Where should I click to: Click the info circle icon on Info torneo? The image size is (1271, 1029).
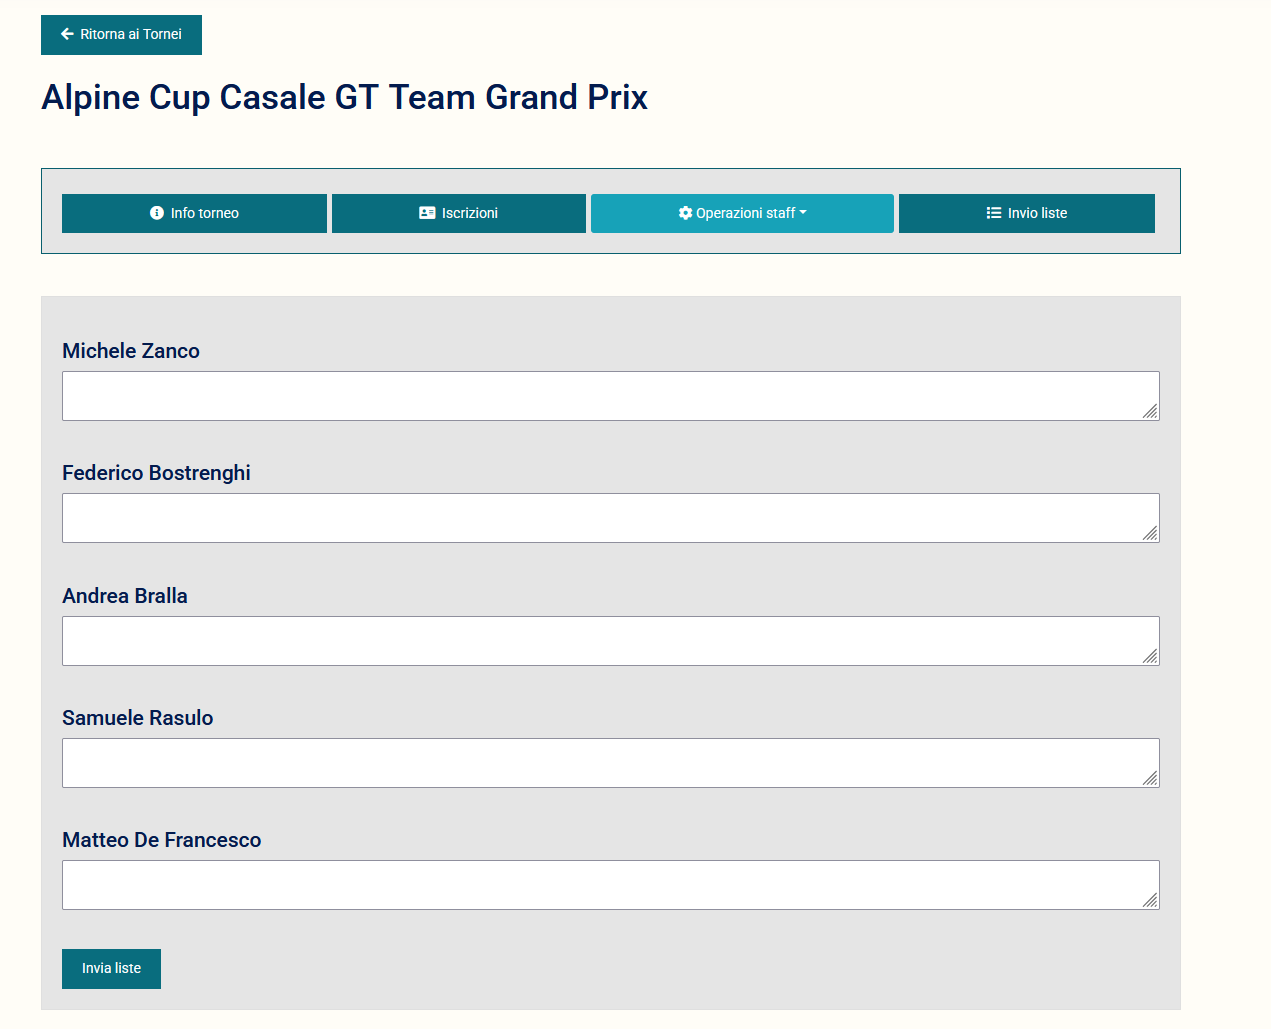tap(157, 213)
